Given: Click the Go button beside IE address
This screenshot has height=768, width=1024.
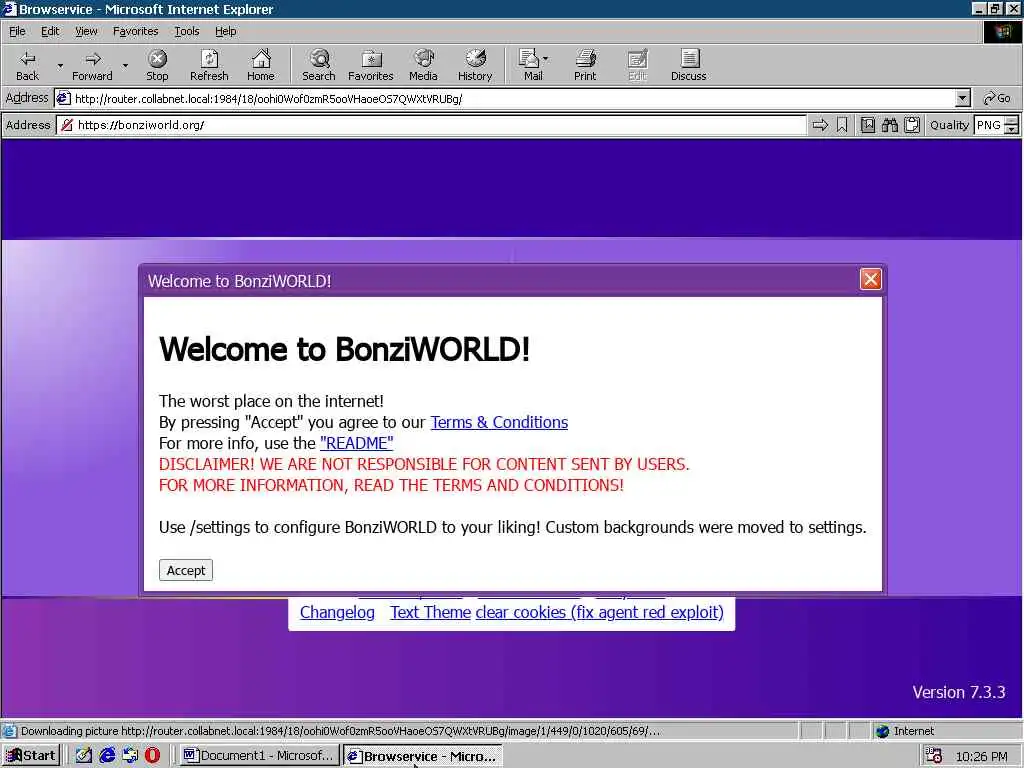Looking at the screenshot, I should [997, 99].
